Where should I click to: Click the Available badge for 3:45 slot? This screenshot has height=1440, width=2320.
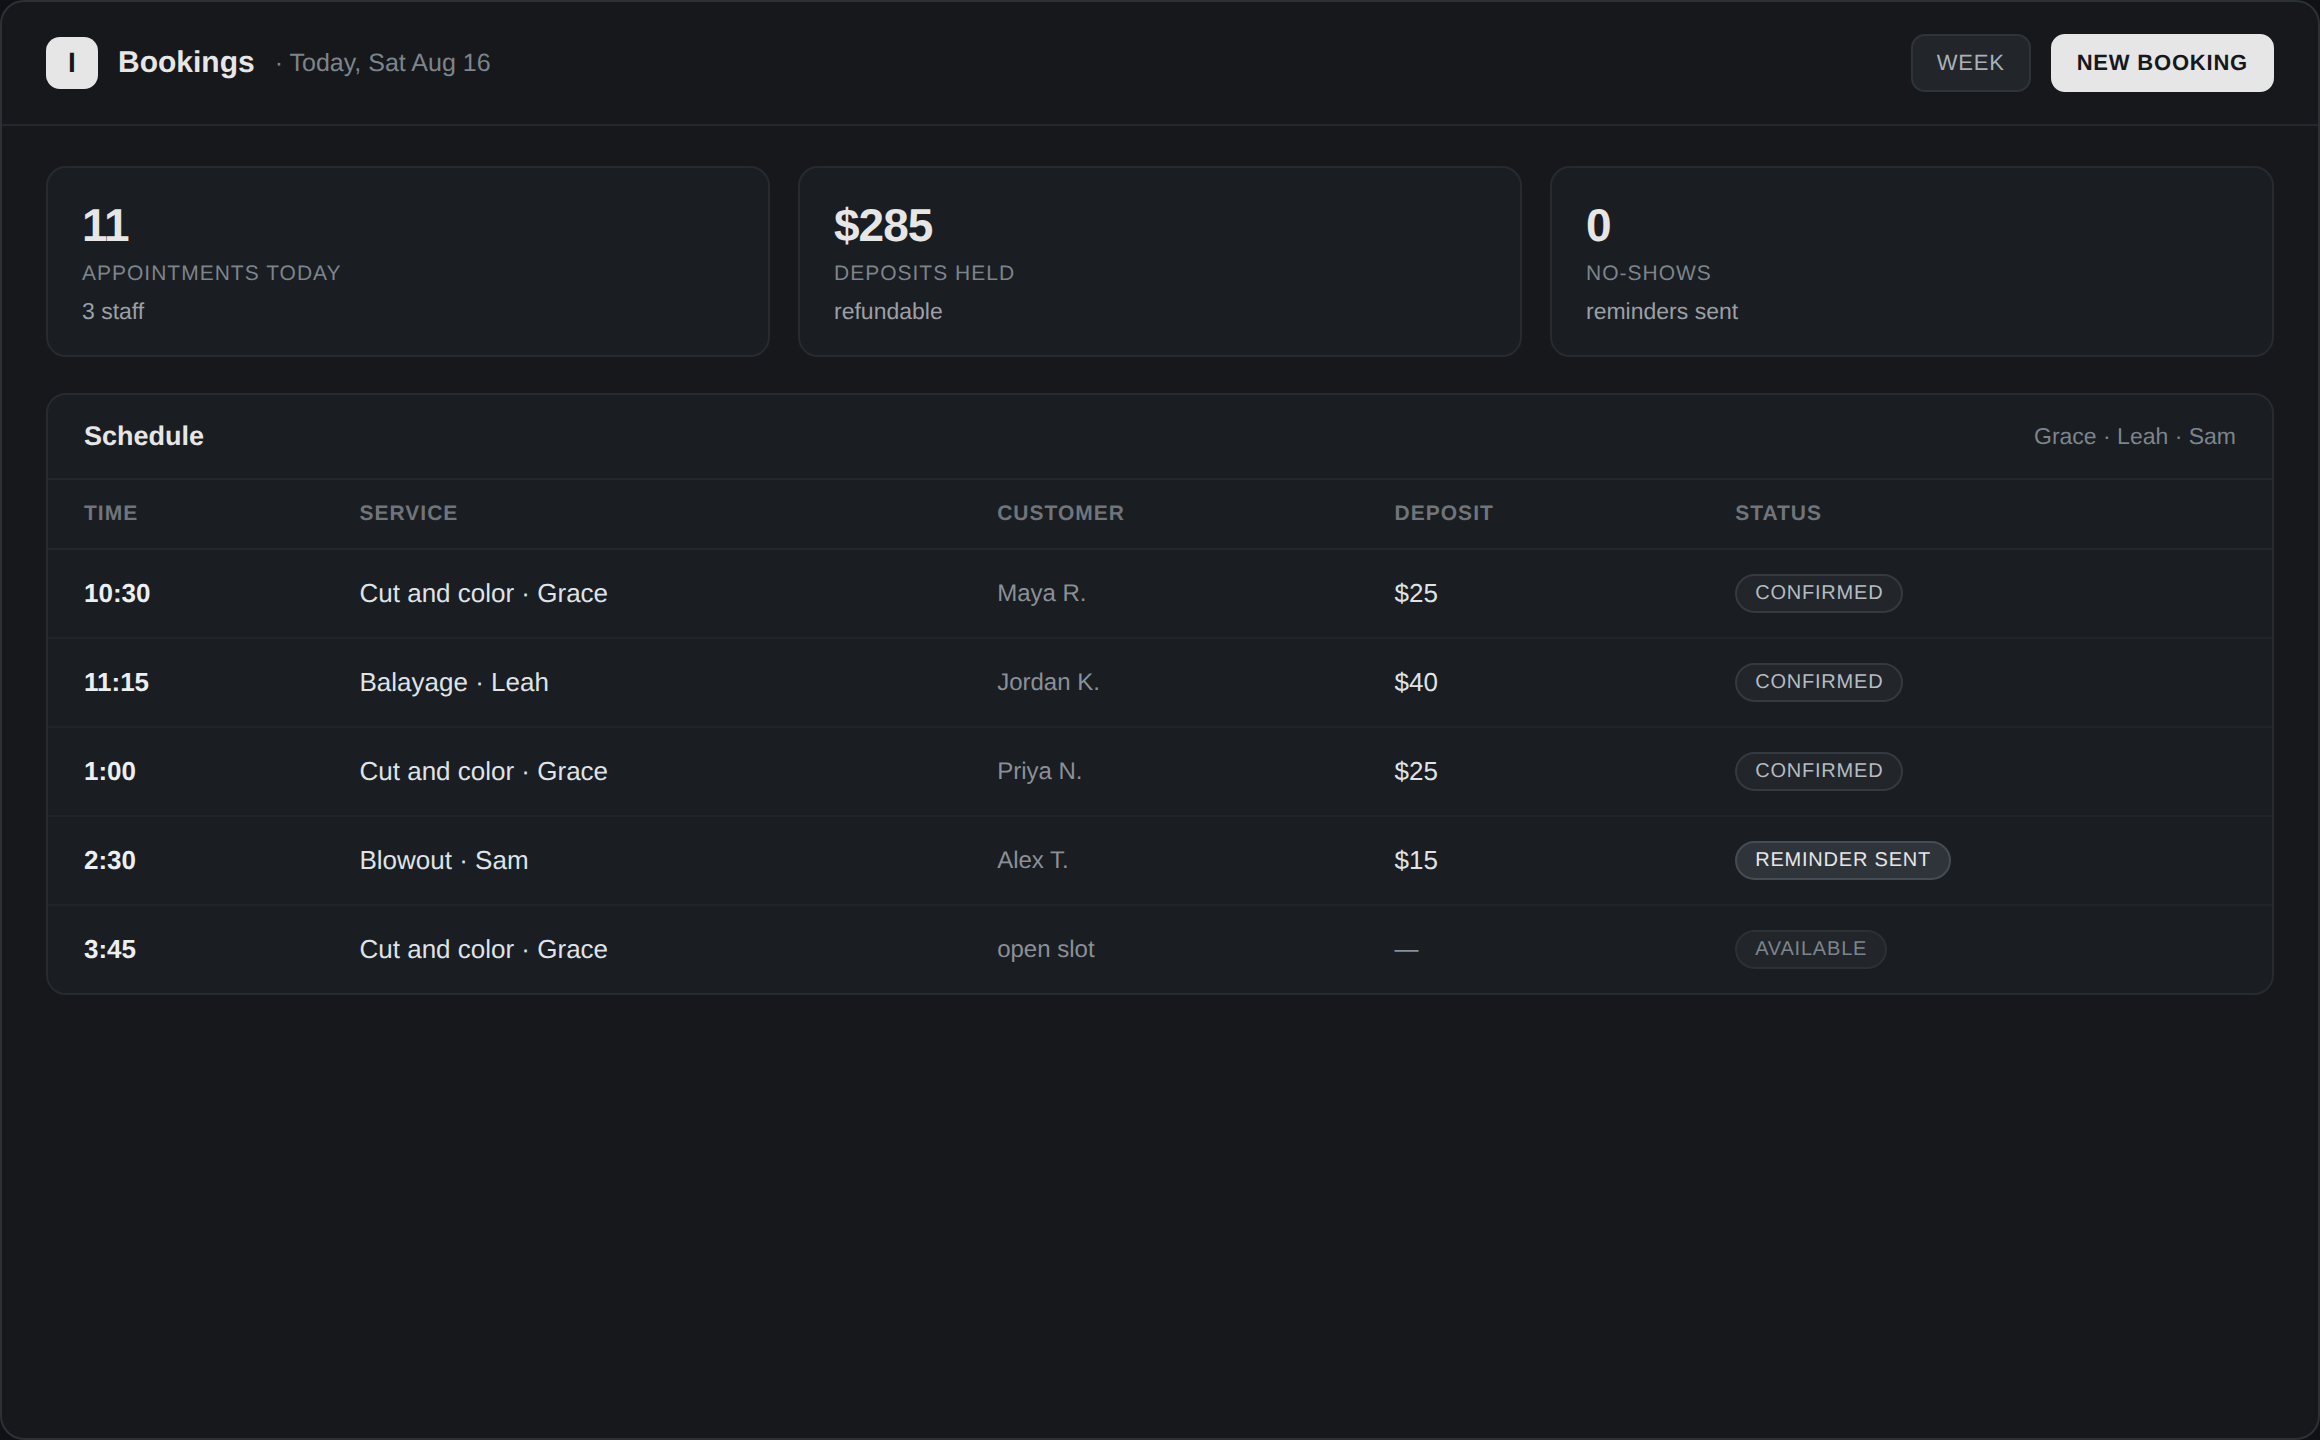[x=1811, y=949]
